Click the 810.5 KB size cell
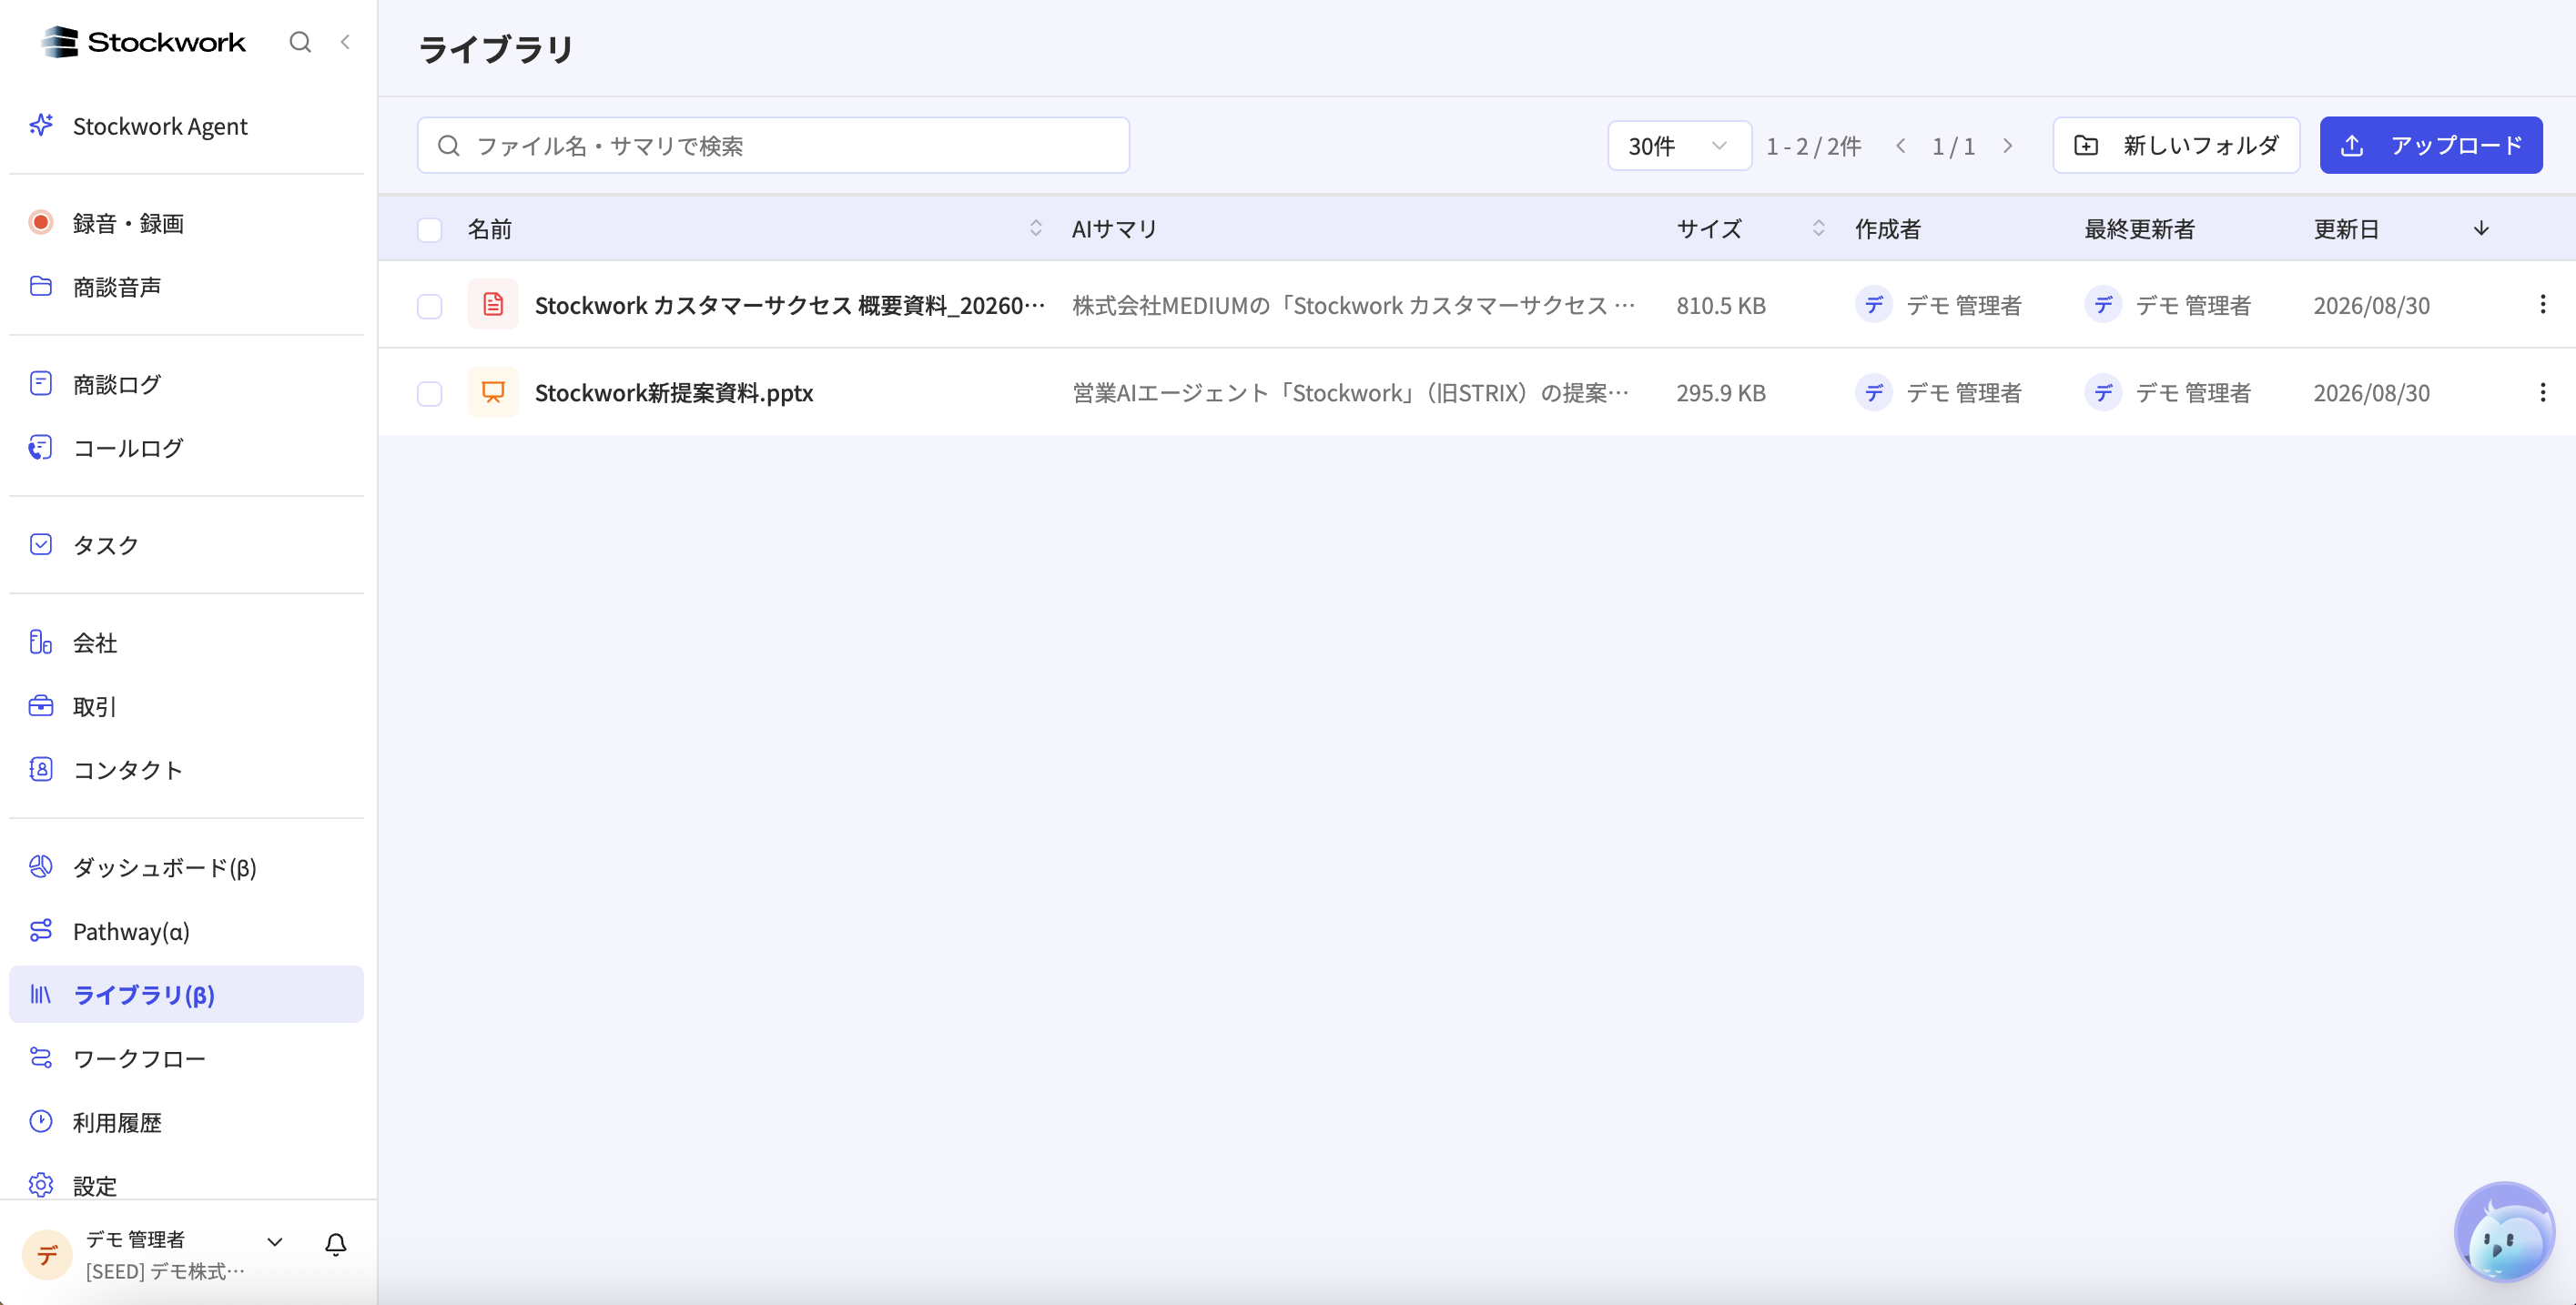 (x=1721, y=305)
